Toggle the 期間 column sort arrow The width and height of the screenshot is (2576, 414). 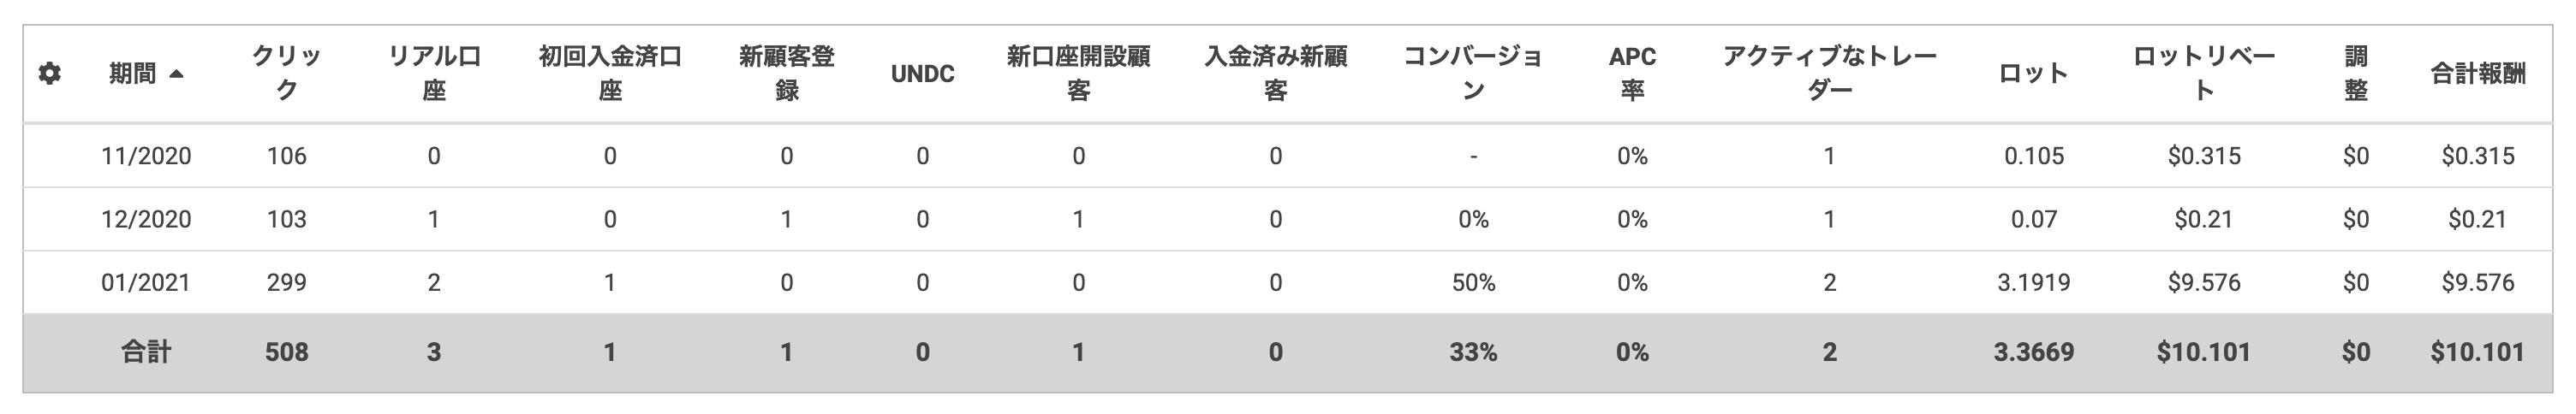pyautogui.click(x=177, y=74)
